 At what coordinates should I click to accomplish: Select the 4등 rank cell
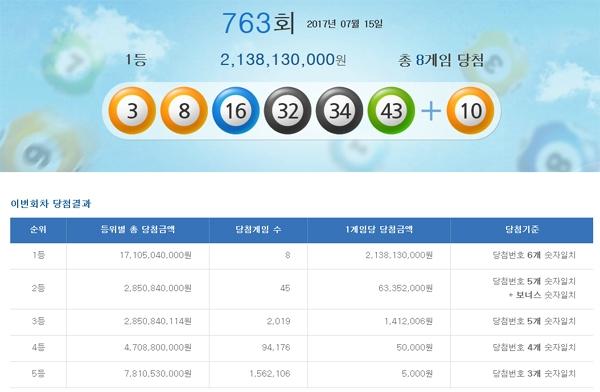click(x=38, y=348)
